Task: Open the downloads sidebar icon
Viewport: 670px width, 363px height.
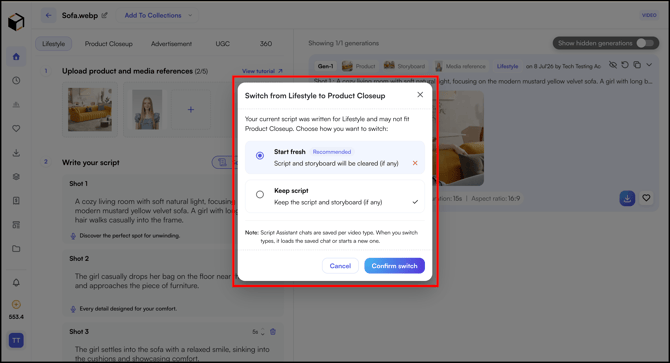Action: [16, 153]
